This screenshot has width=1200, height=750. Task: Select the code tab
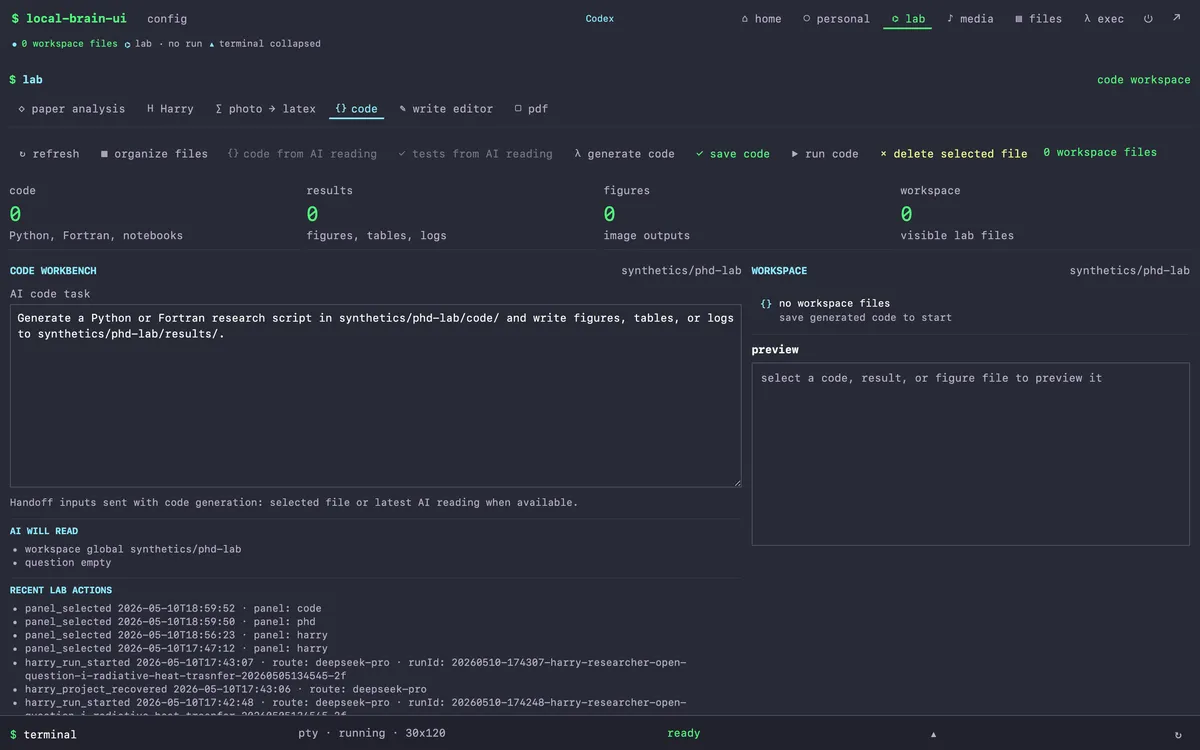click(356, 109)
